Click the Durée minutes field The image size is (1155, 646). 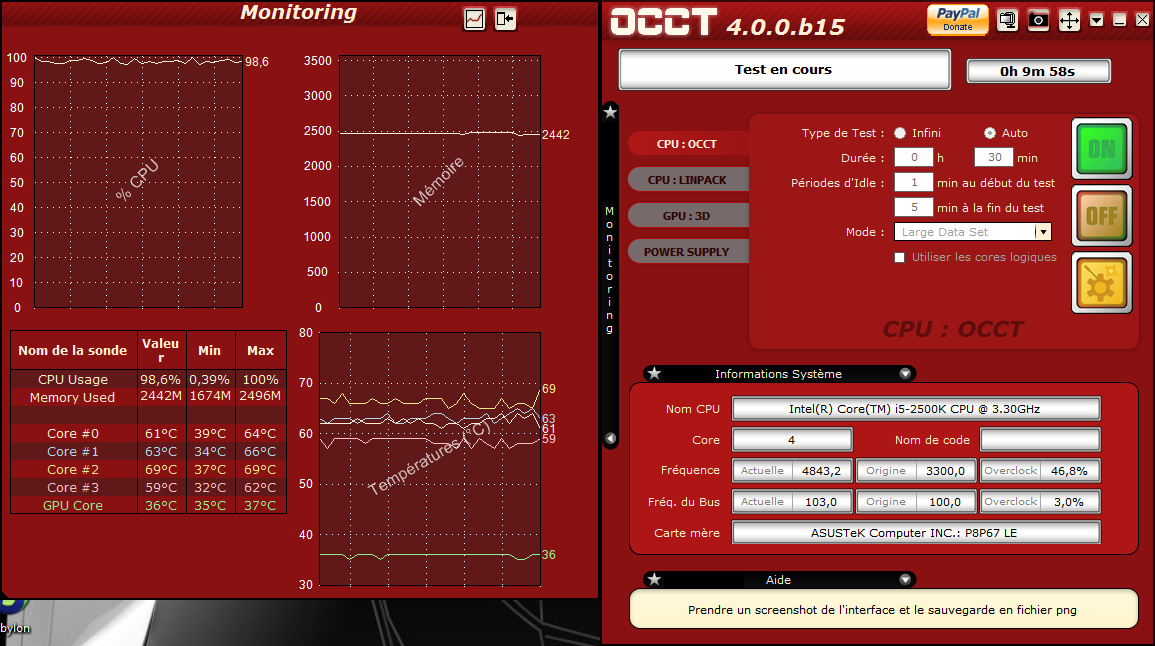(993, 158)
